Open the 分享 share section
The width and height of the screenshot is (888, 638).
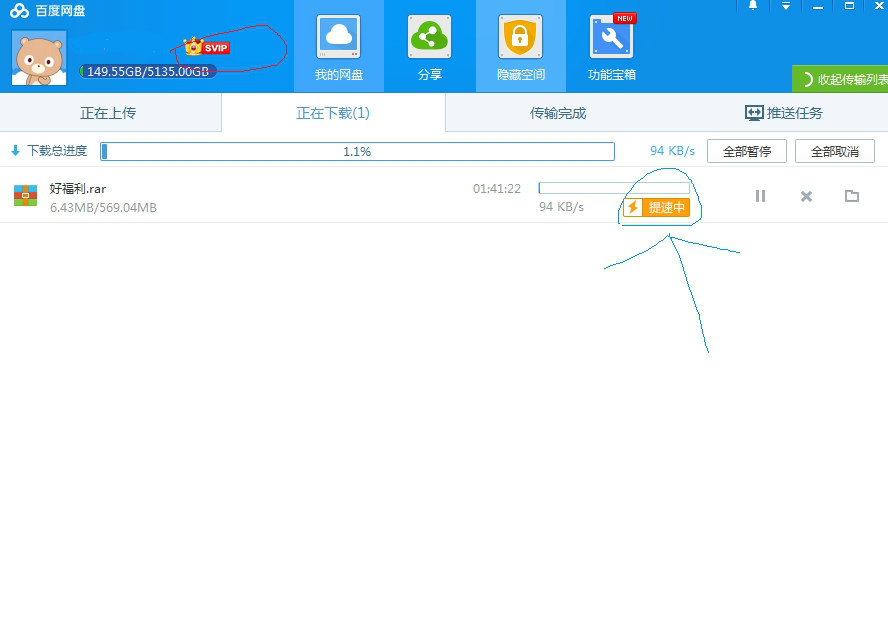tap(429, 46)
